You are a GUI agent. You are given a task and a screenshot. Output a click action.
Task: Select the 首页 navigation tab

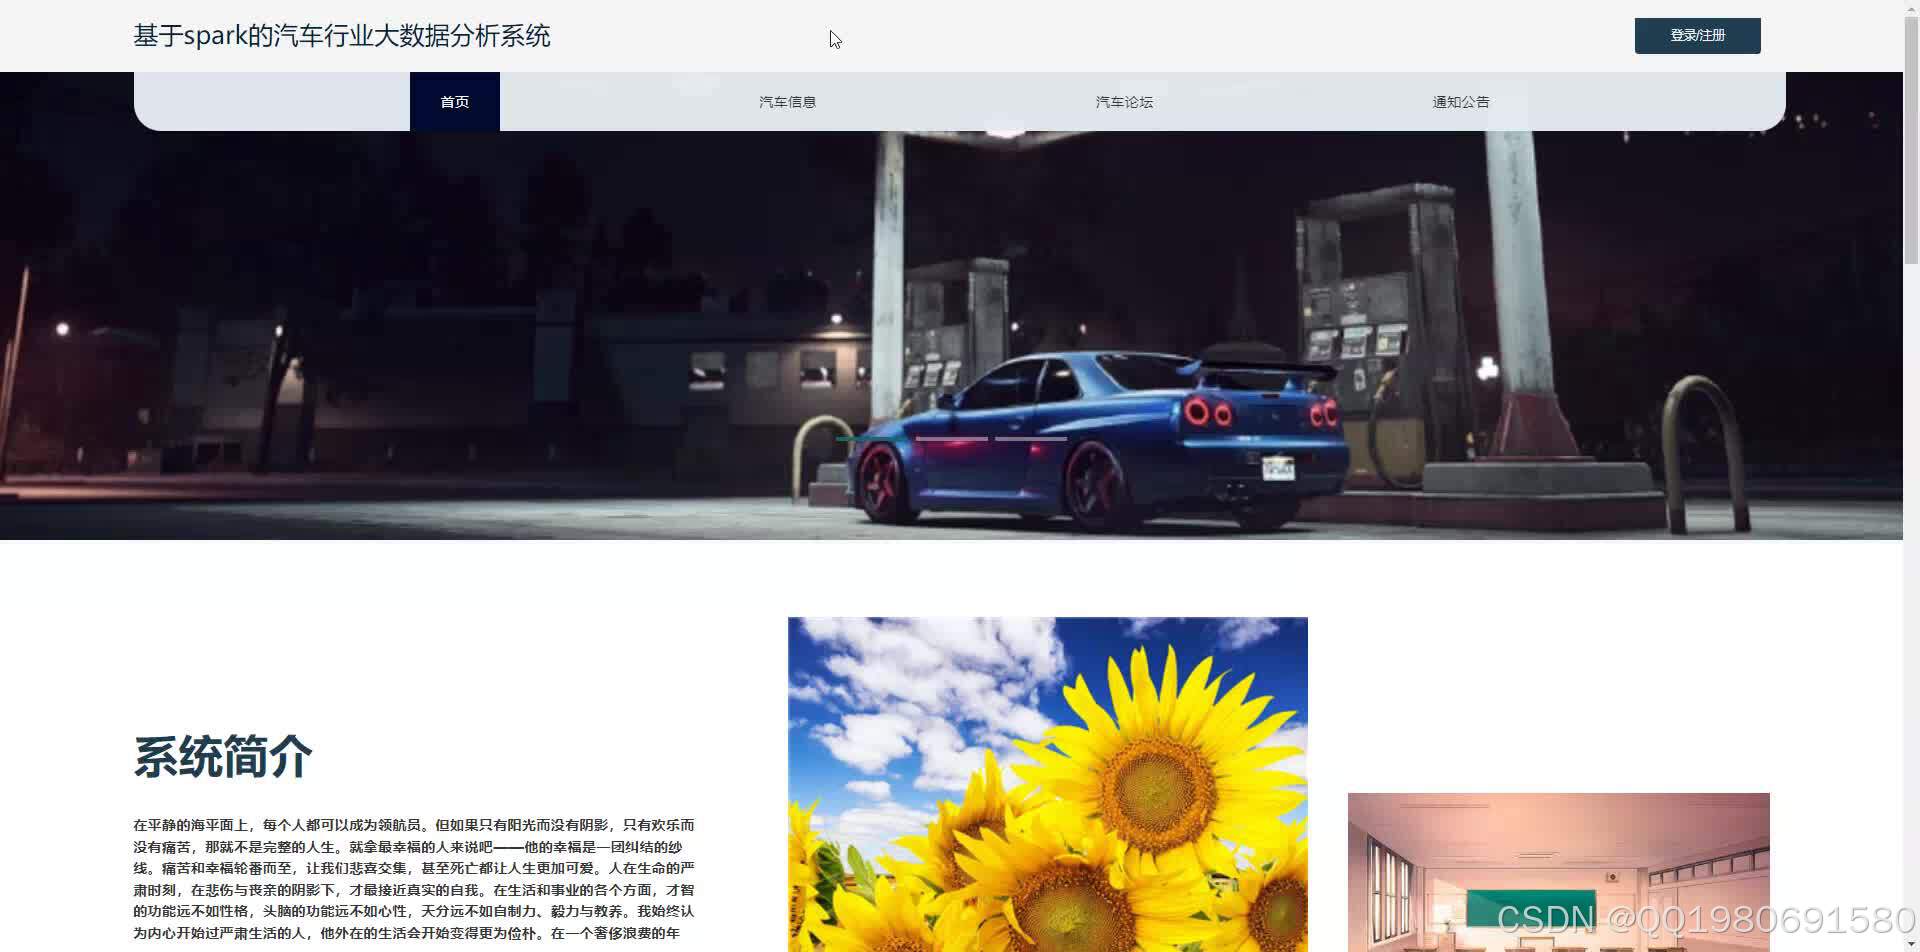(x=454, y=101)
